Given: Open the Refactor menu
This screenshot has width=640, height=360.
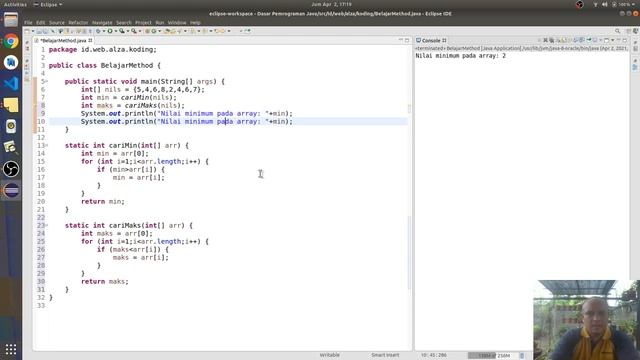Looking at the screenshot, I should (78, 22).
